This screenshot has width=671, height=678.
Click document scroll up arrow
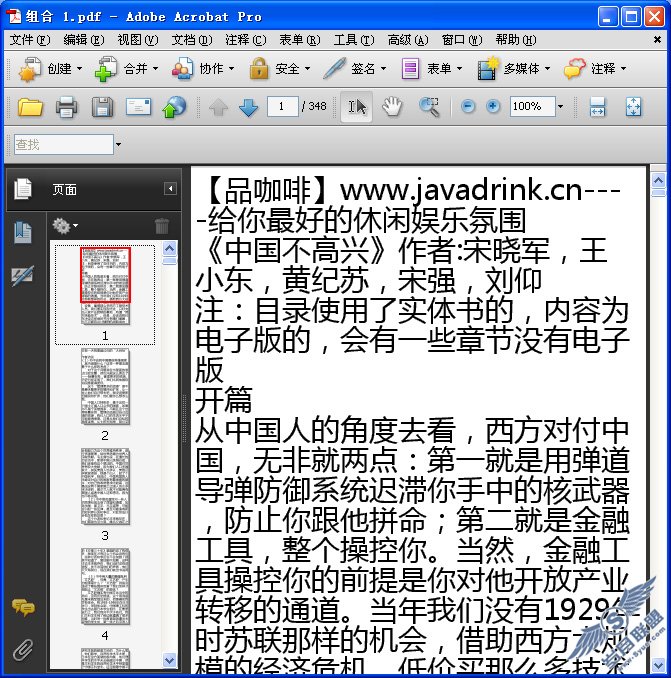(x=658, y=180)
